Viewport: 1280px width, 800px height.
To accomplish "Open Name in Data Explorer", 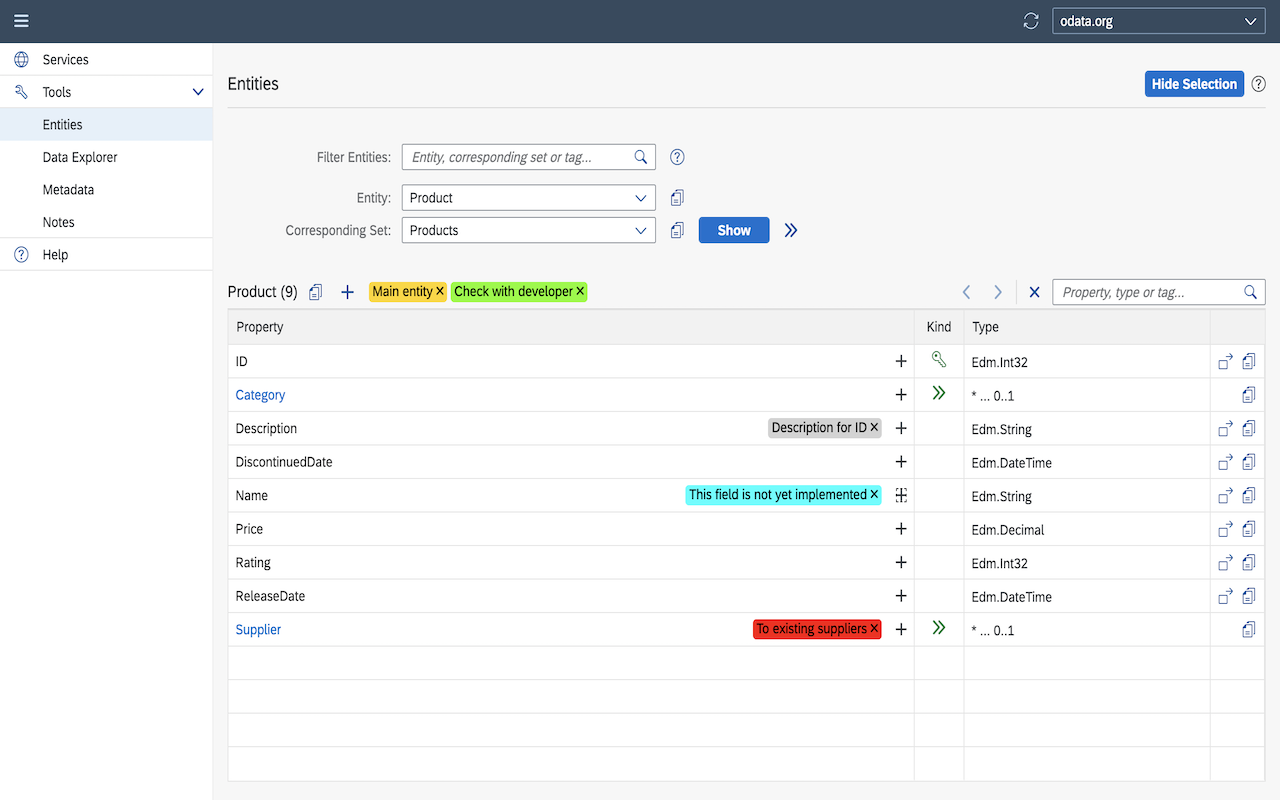I will tap(1225, 496).
